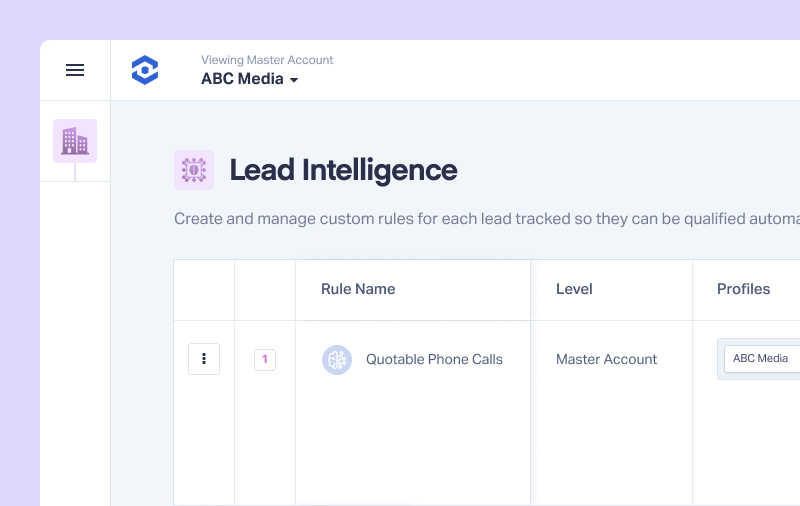Click the Viewing Master Account label

click(267, 60)
